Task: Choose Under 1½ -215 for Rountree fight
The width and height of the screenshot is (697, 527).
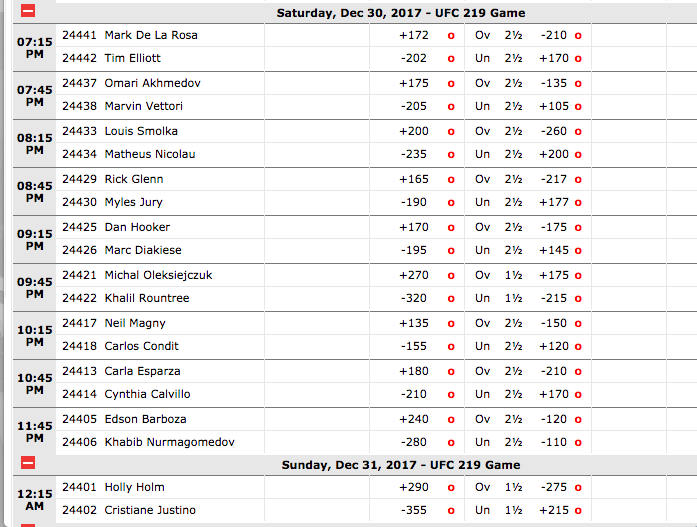Action: [x=578, y=299]
